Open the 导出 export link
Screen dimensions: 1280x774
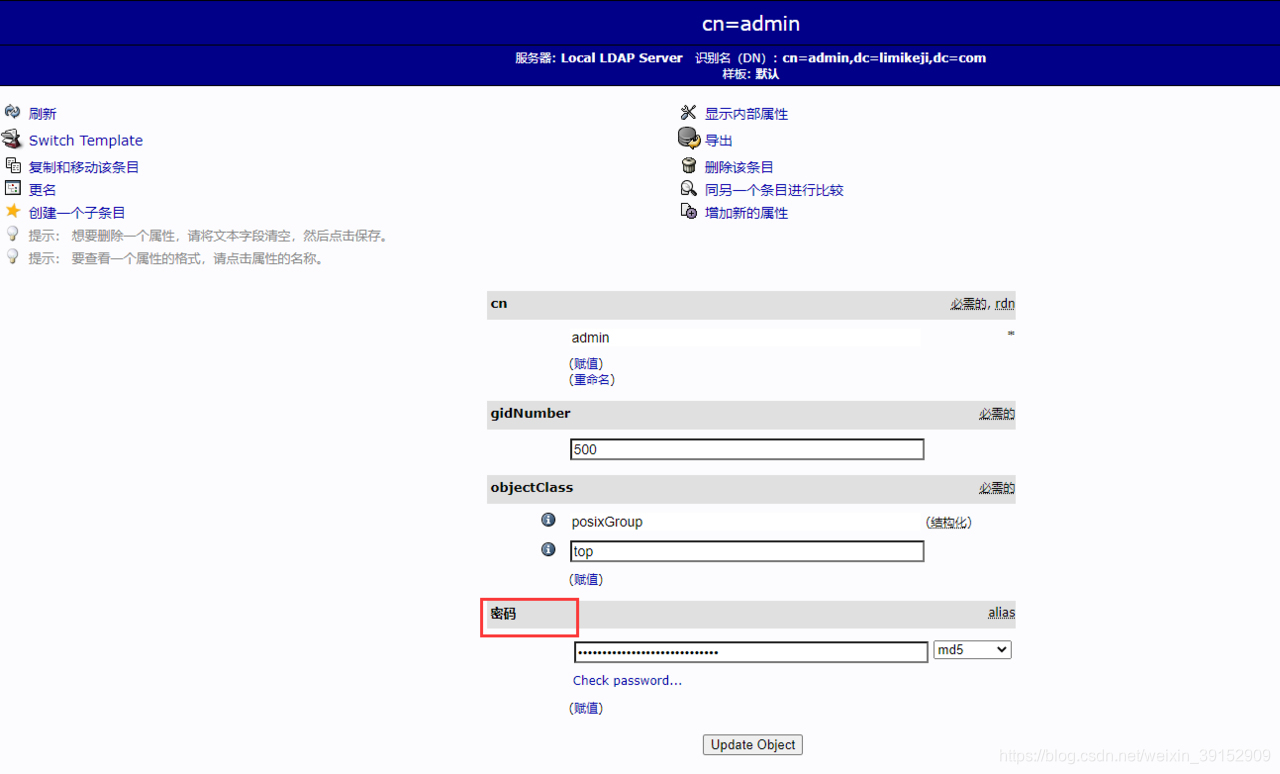coord(718,141)
